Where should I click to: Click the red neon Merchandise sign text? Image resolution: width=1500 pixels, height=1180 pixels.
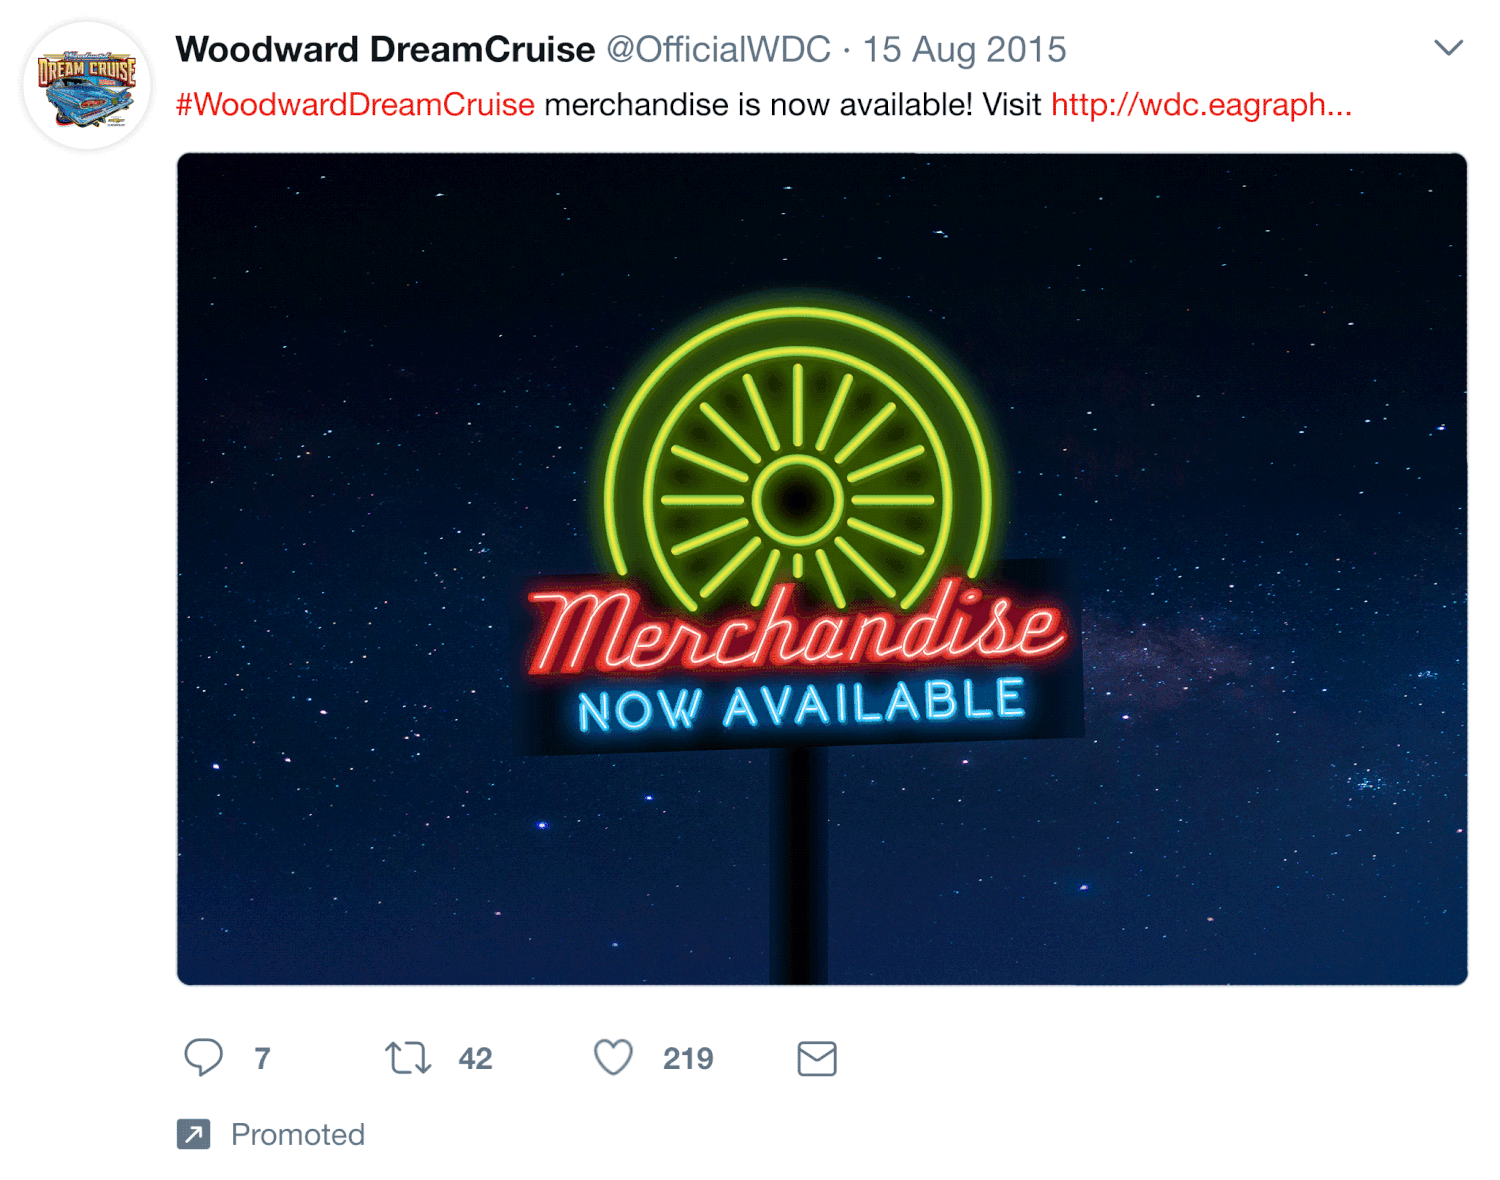(x=797, y=628)
